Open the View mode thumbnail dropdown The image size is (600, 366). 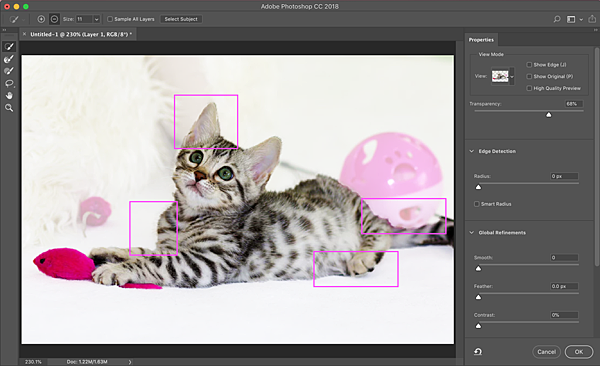tap(512, 77)
